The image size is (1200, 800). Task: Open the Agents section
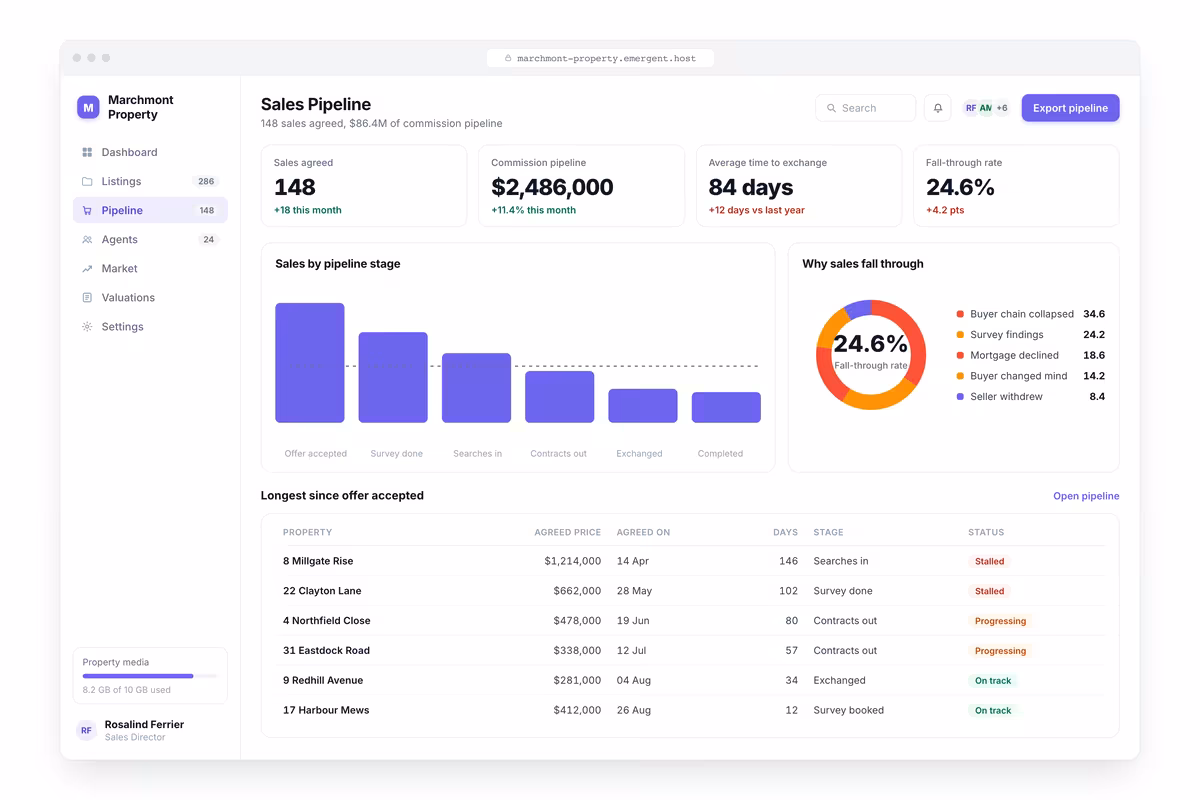[150, 239]
